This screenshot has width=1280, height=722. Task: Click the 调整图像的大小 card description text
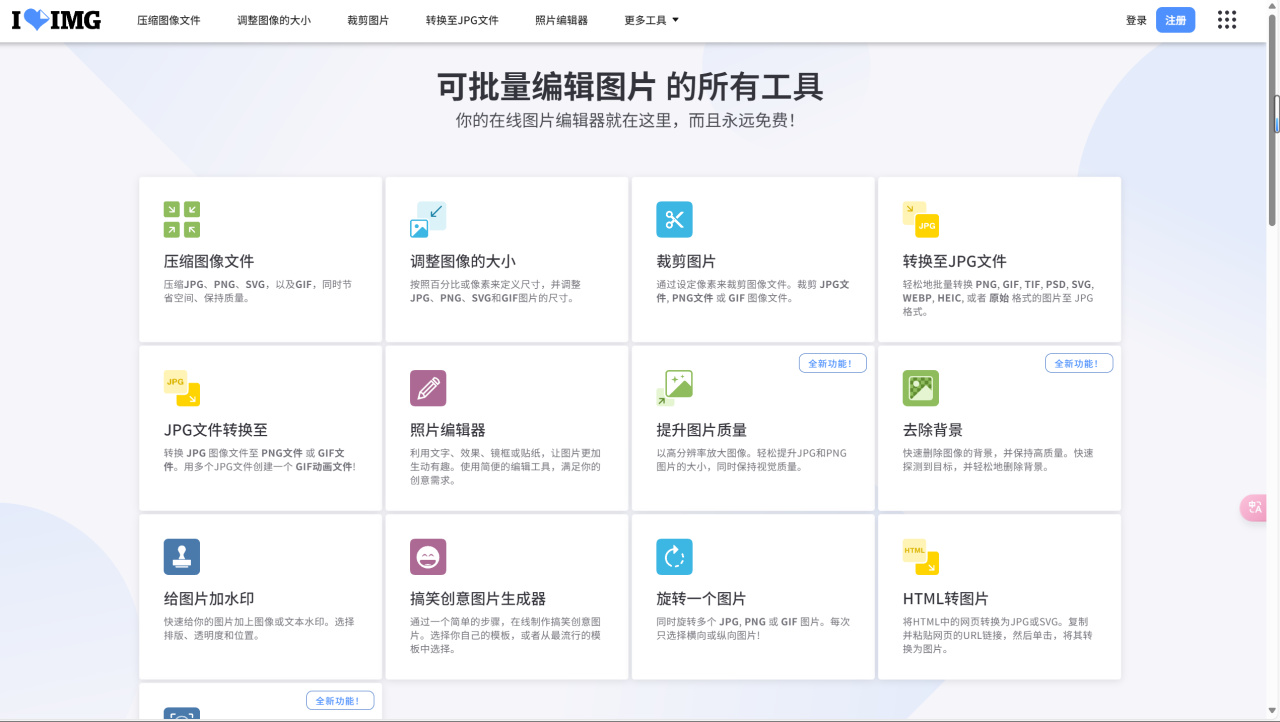point(495,291)
